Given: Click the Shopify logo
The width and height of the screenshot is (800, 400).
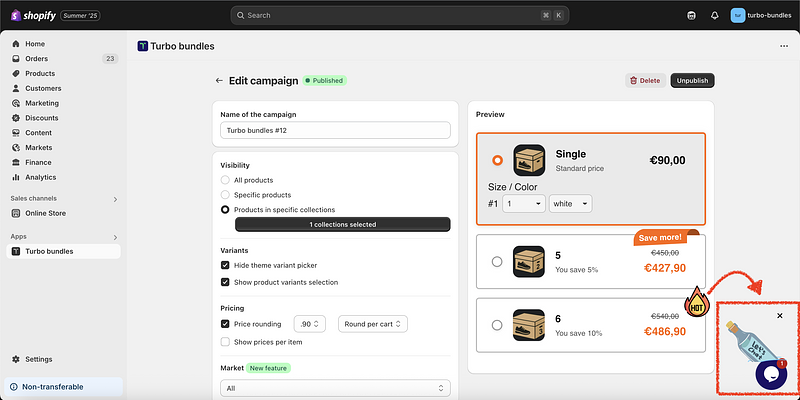Looking at the screenshot, I should (x=33, y=15).
